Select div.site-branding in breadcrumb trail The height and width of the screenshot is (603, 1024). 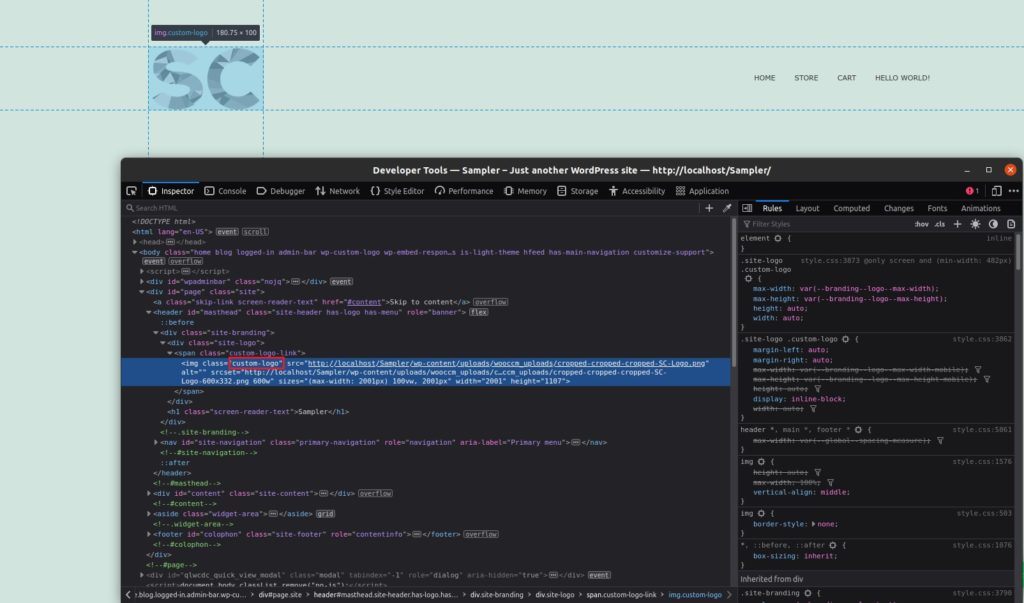pos(496,595)
